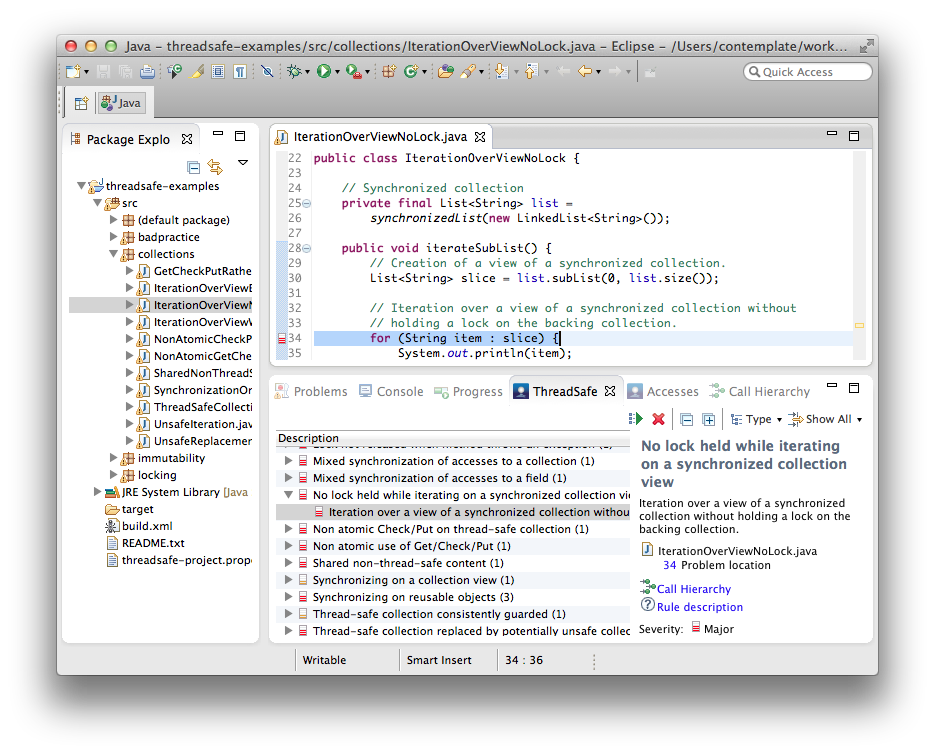Open the Call Hierarchy link in details
Image resolution: width=935 pixels, height=754 pixels.
(x=693, y=589)
